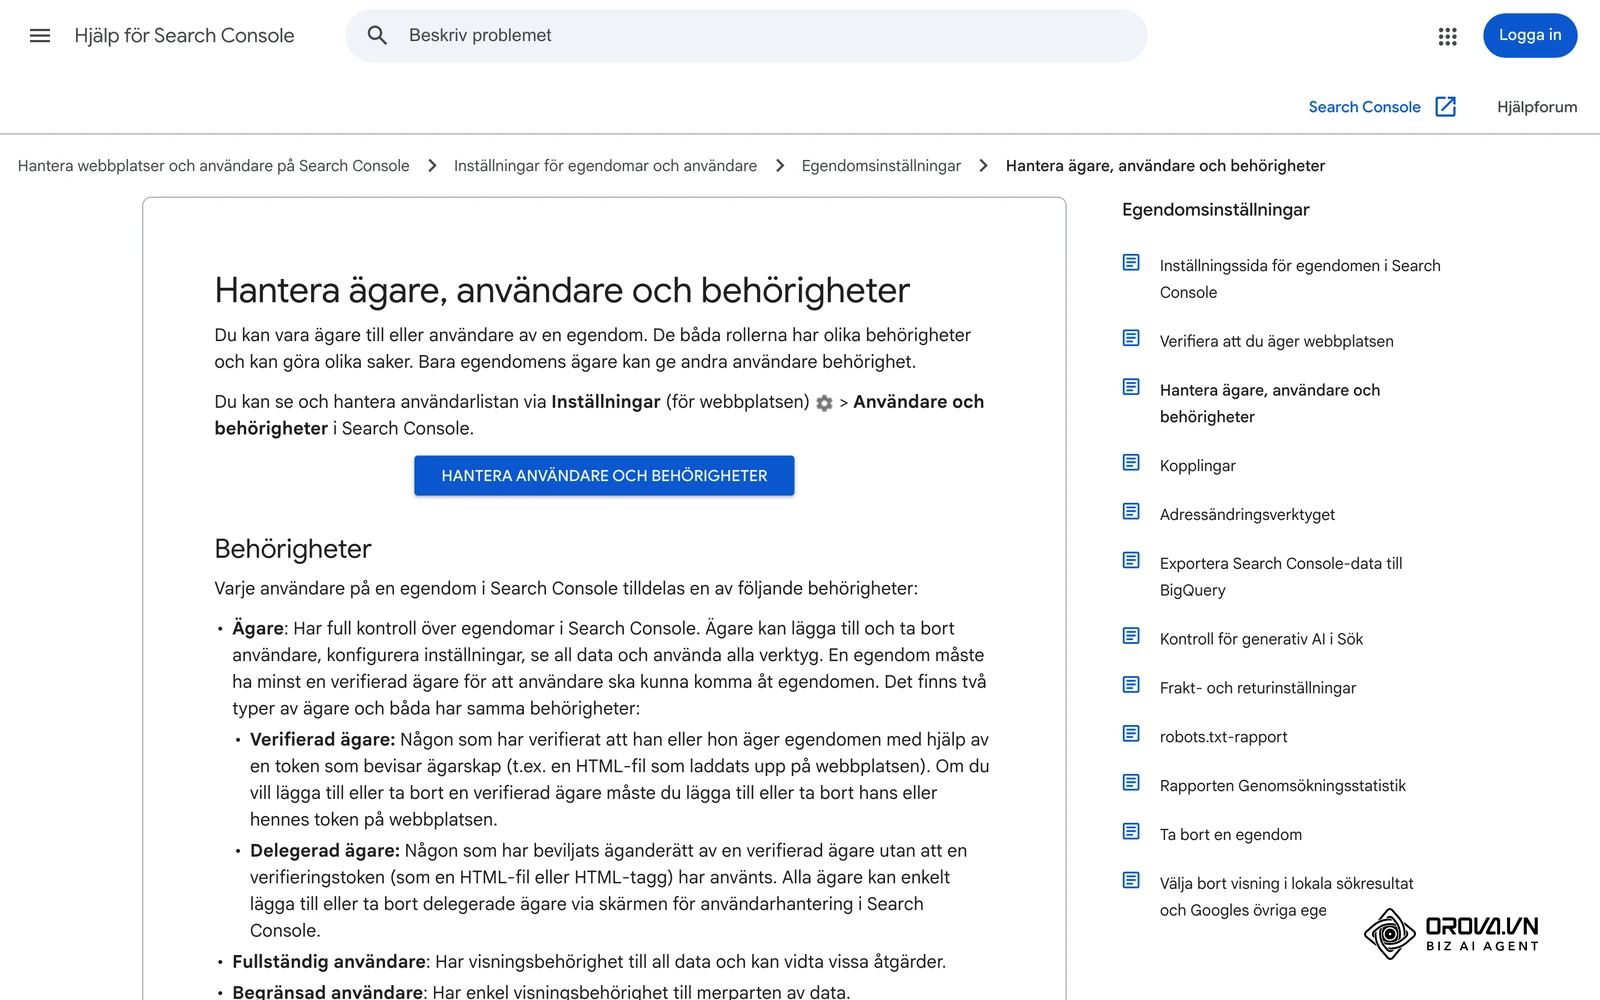The image size is (1600, 1000).
Task: Click article icon beside Frakt- och returinställningar
Action: (x=1131, y=685)
